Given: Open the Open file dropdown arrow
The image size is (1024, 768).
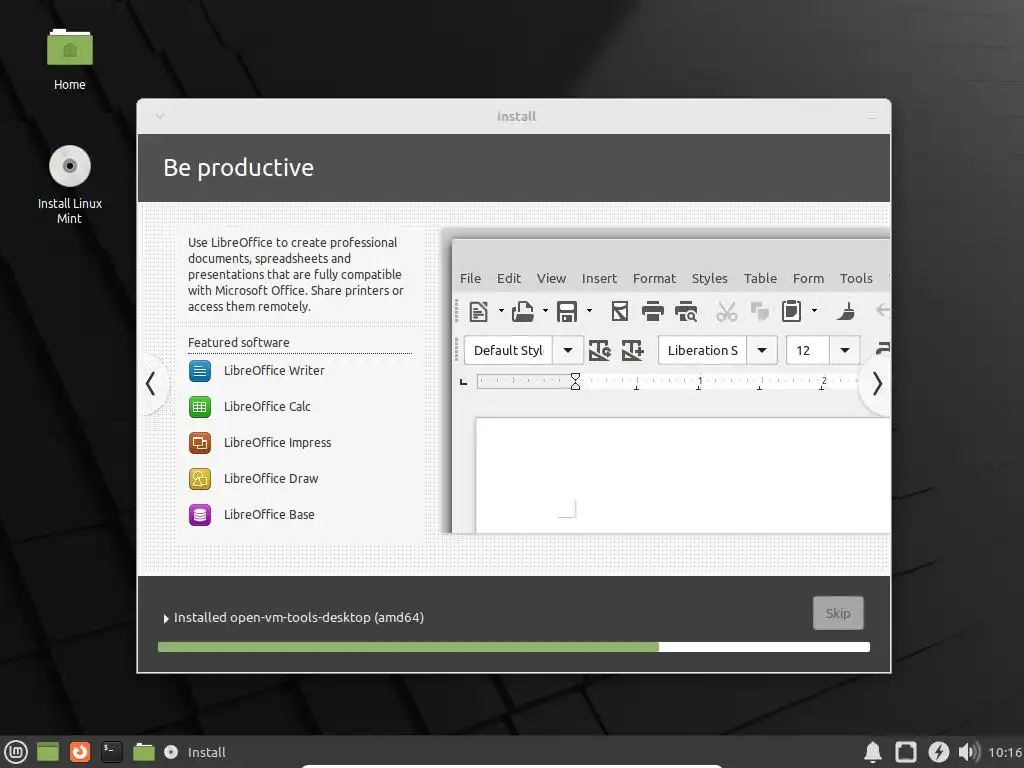Looking at the screenshot, I should [545, 312].
